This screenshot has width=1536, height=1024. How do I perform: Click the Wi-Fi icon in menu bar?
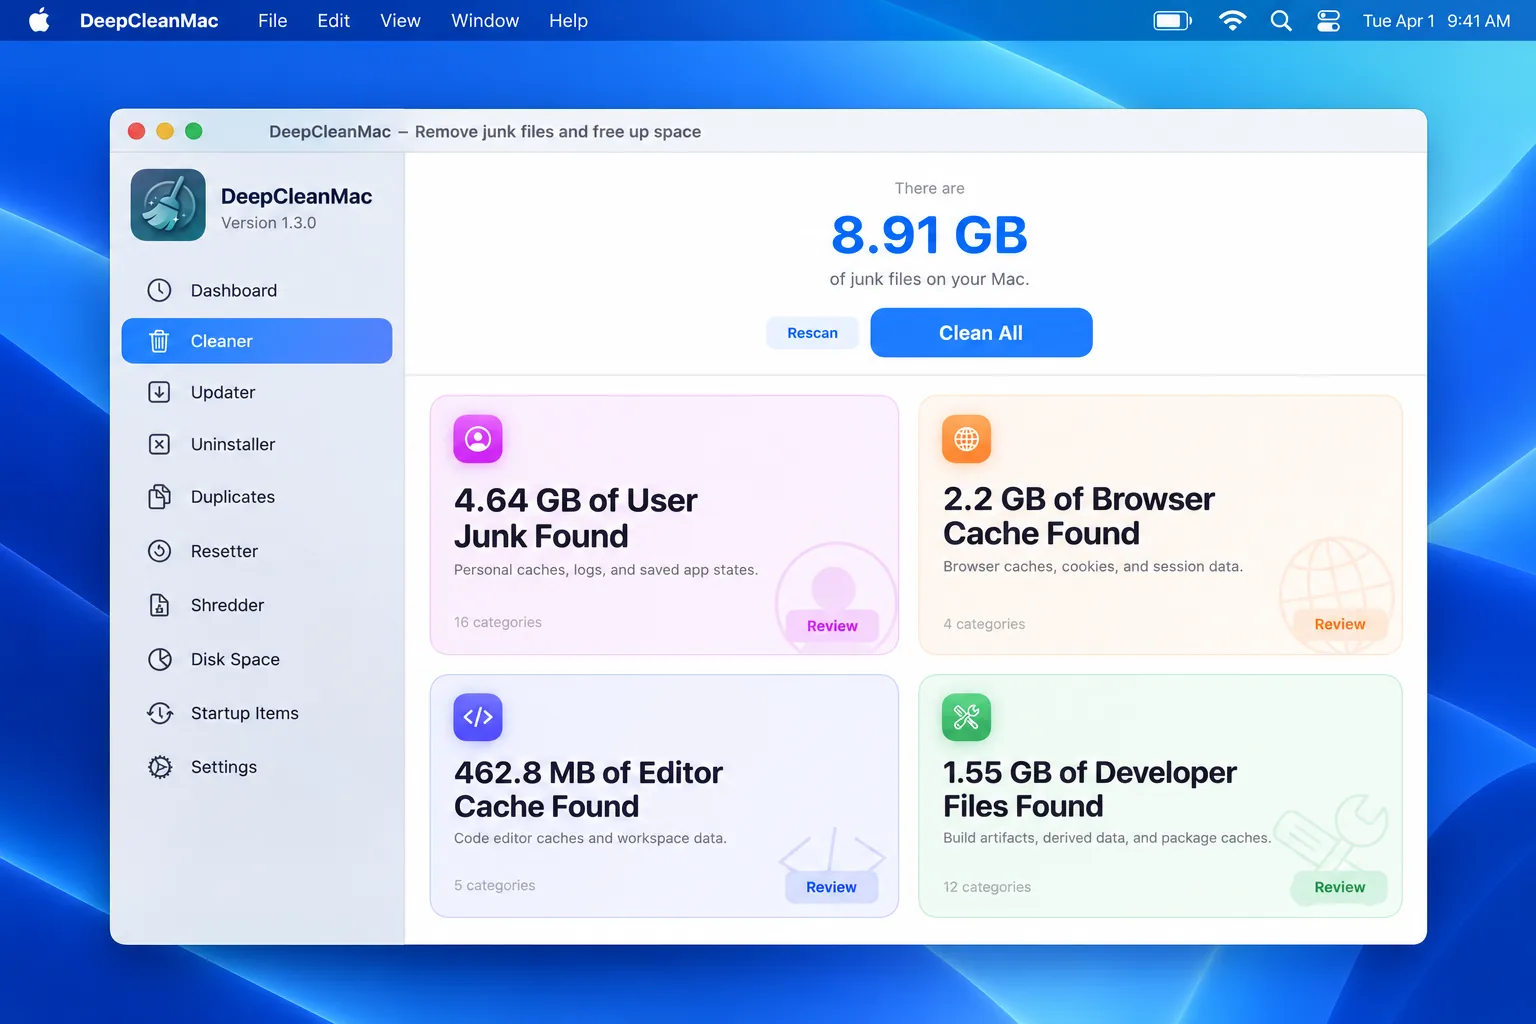point(1232,20)
